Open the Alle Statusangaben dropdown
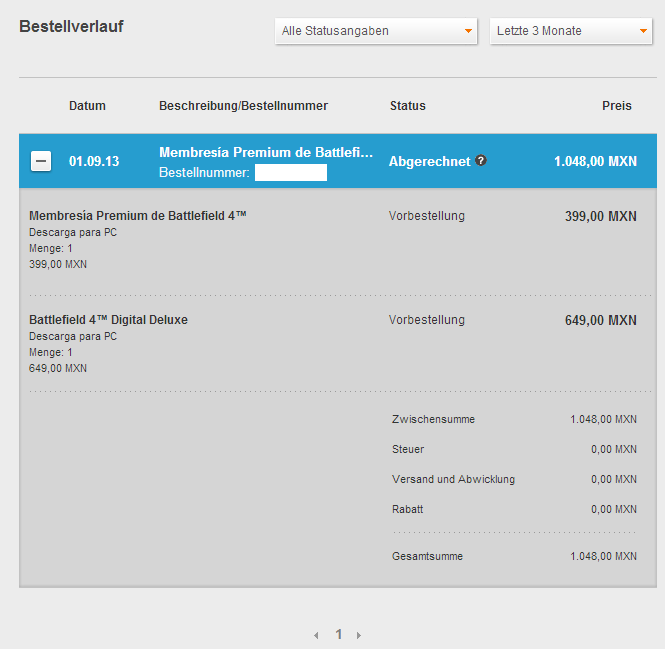This screenshot has width=665, height=649. click(376, 31)
